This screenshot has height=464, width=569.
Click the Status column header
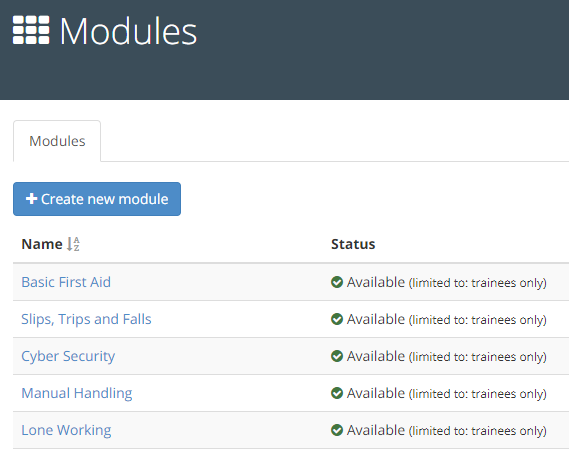coord(353,244)
